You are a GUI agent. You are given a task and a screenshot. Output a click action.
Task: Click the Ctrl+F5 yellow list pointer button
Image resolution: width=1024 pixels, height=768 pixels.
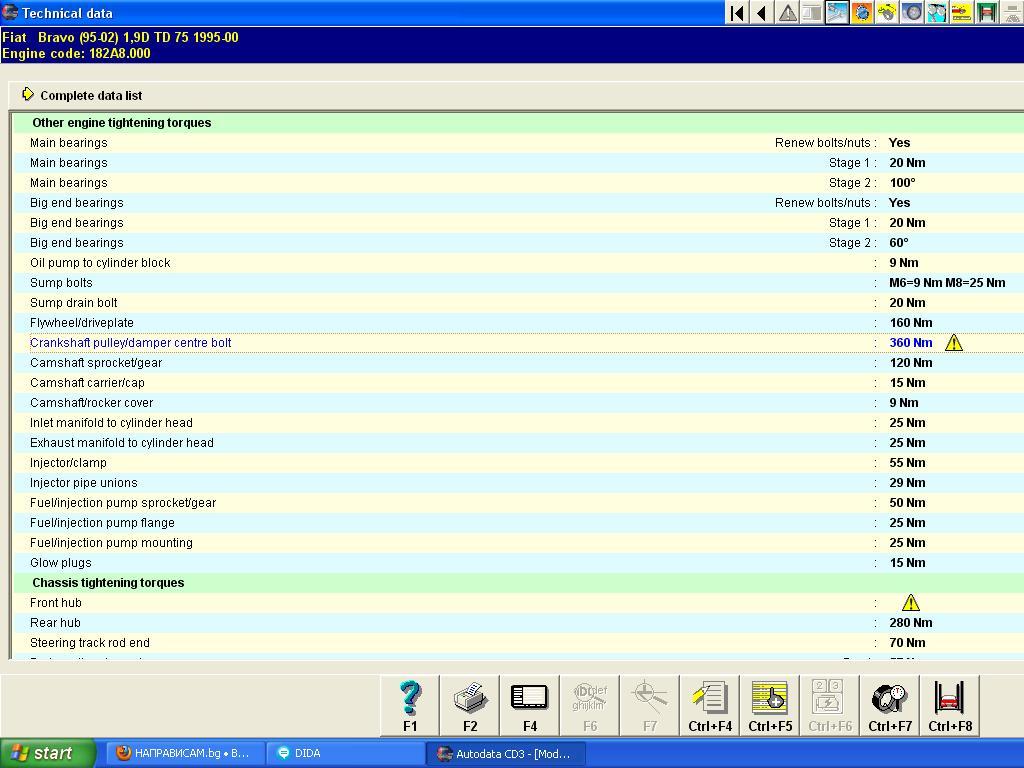point(770,705)
